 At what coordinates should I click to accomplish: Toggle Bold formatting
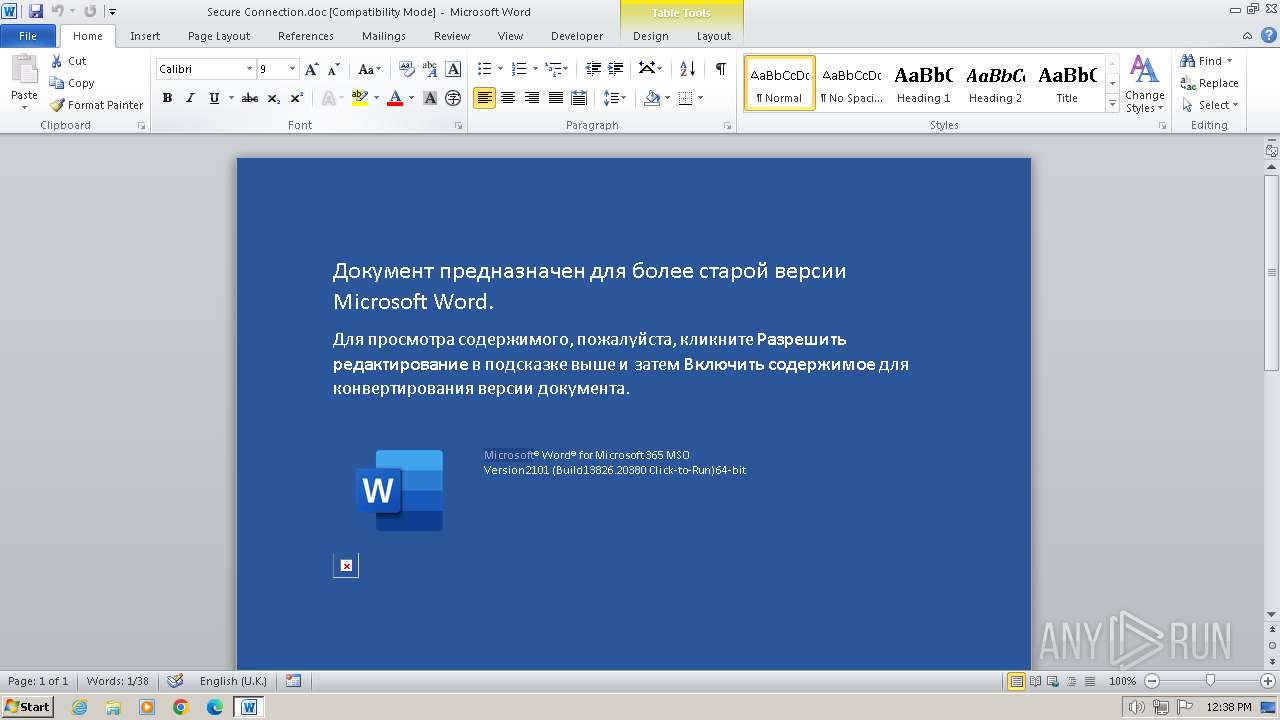click(x=167, y=98)
